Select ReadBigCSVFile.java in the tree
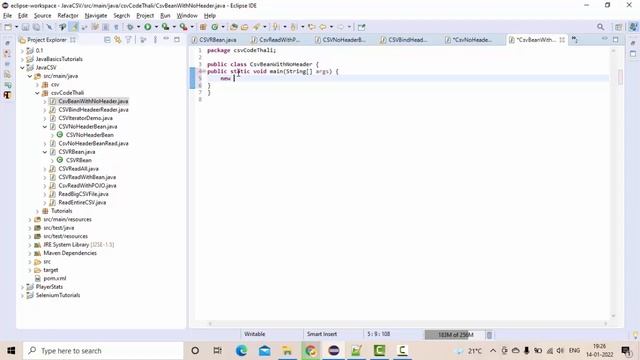This screenshot has height=360, width=640. [x=83, y=194]
